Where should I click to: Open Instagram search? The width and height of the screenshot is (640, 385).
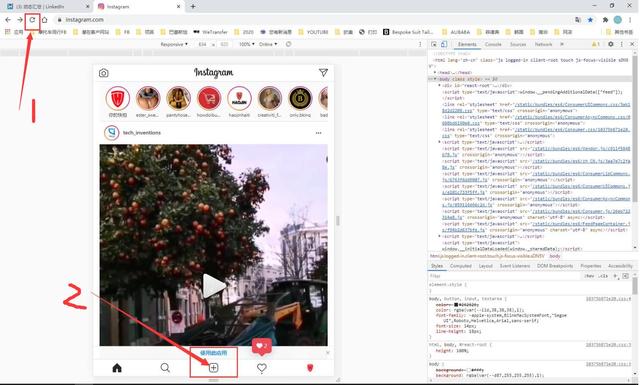tap(165, 368)
